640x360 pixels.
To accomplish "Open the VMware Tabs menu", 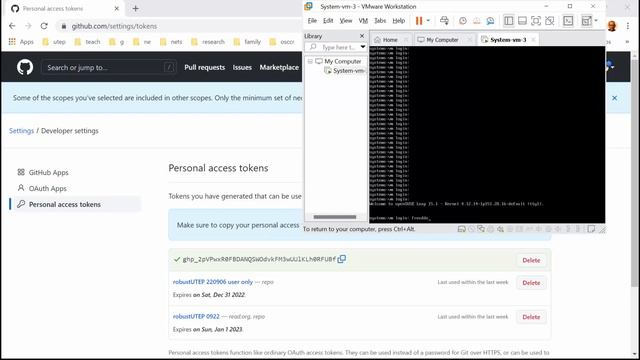I will point(380,20).
